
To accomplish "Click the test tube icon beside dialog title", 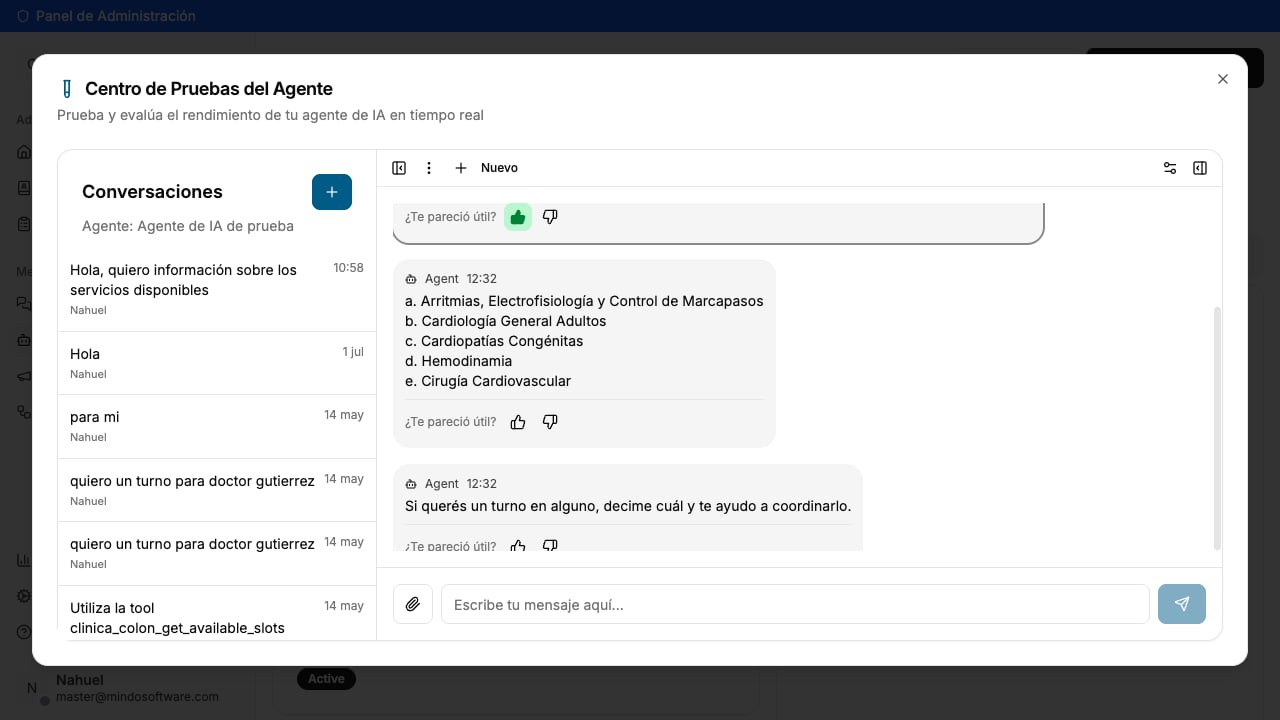I will point(67,89).
